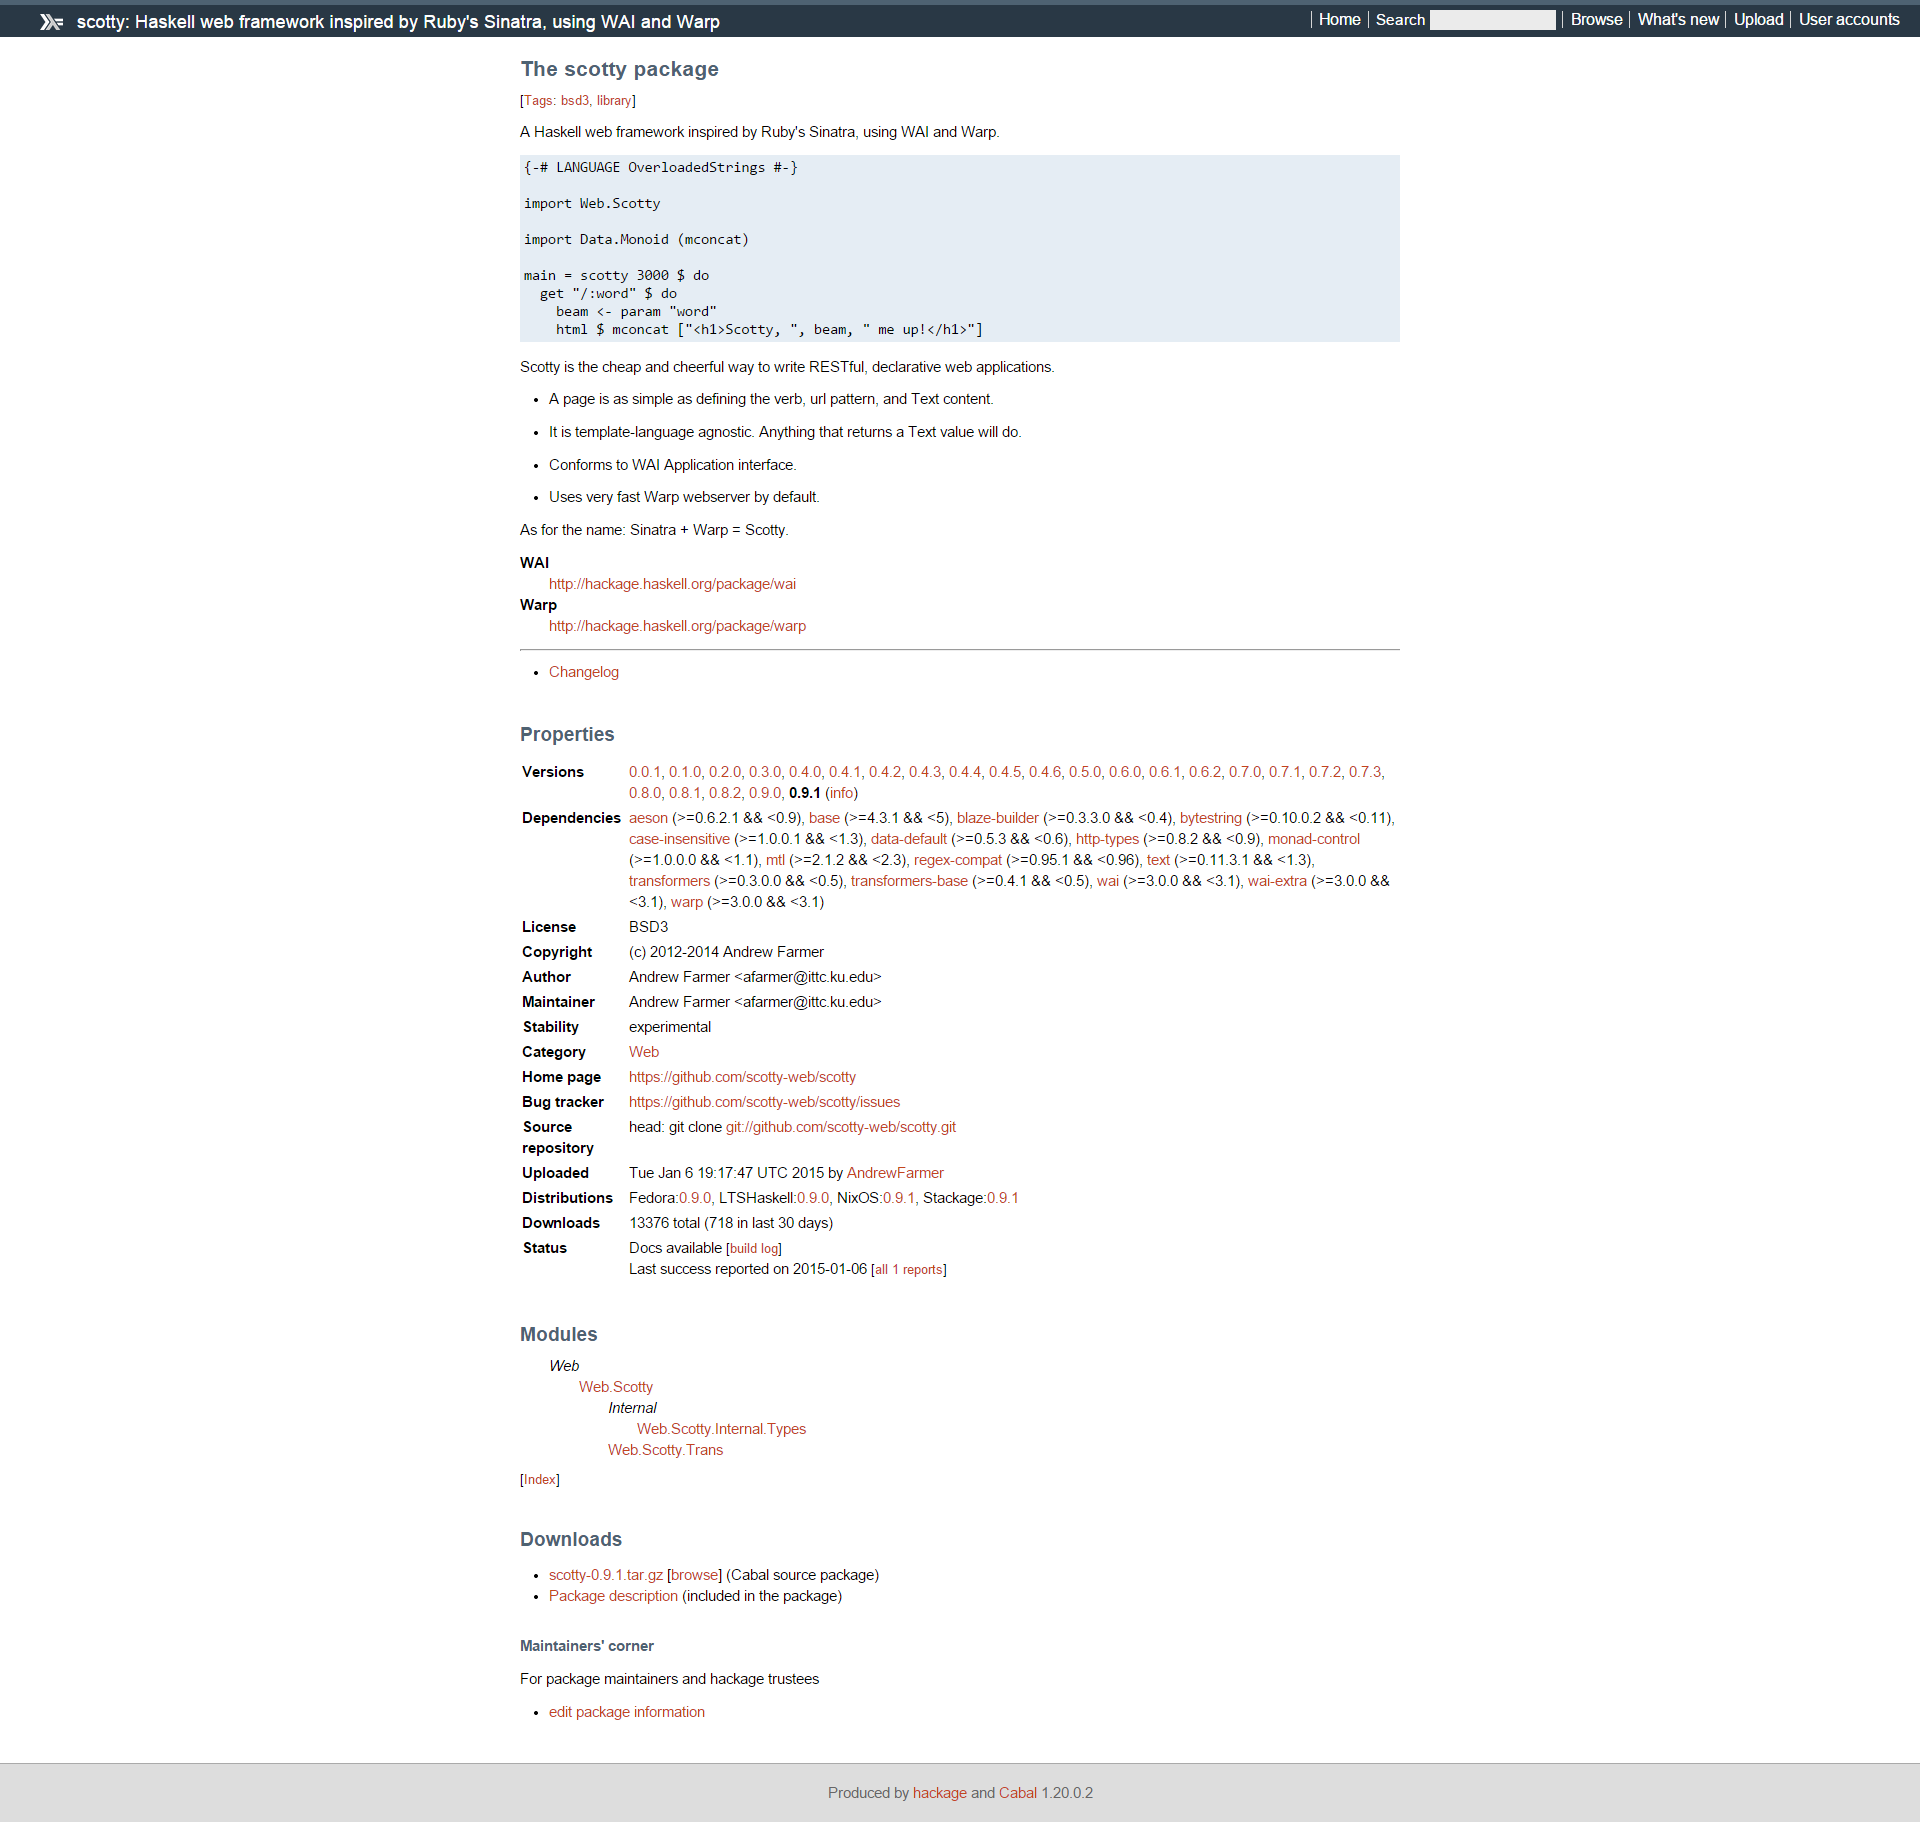Select version 0.7.3
Image resolution: width=1920 pixels, height=1823 pixels.
click(1364, 772)
